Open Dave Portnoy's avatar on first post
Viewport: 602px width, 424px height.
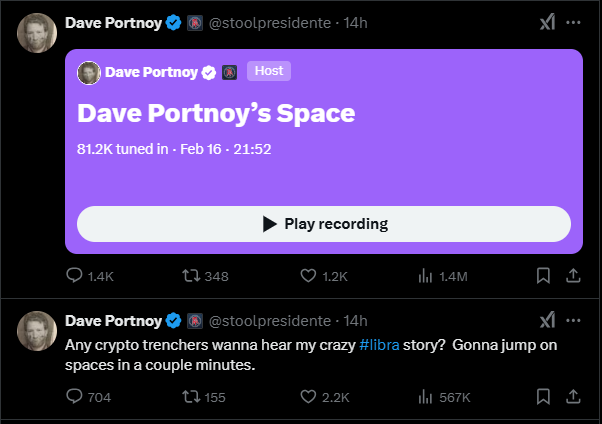point(37,33)
